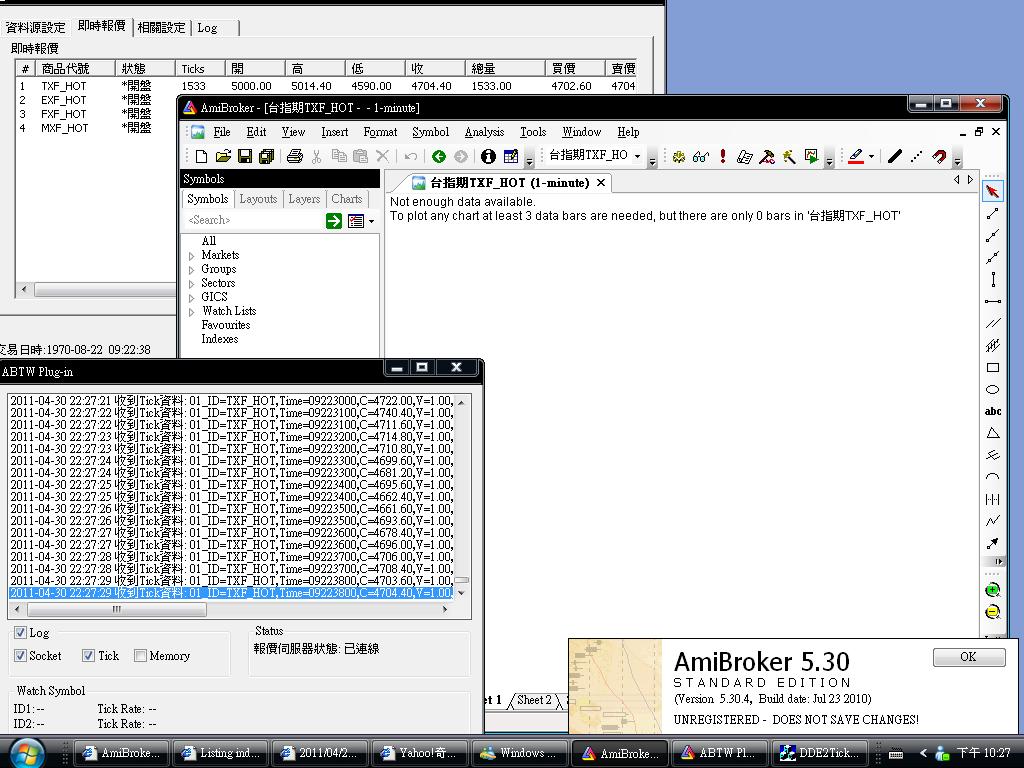Viewport: 1024px width, 768px height.
Task: Open the Windows Start button
Action: 27,753
